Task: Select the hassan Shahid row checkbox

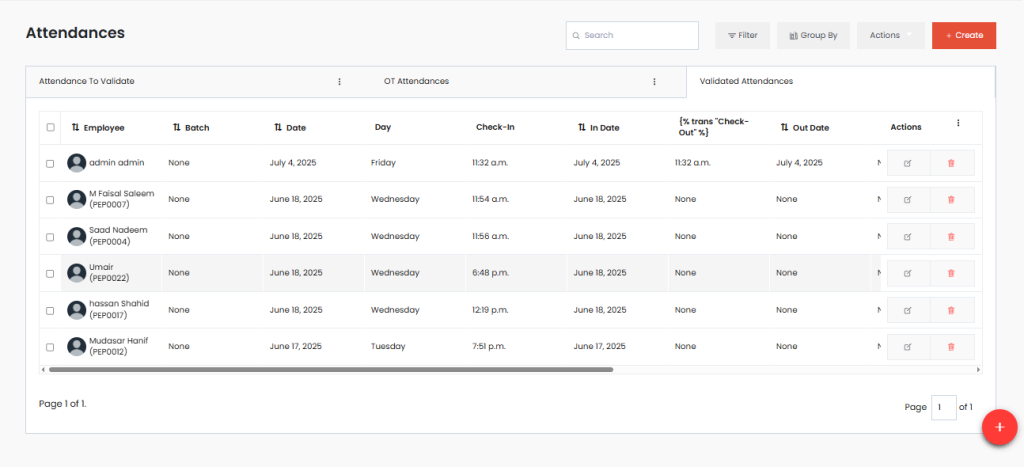Action: [51, 310]
